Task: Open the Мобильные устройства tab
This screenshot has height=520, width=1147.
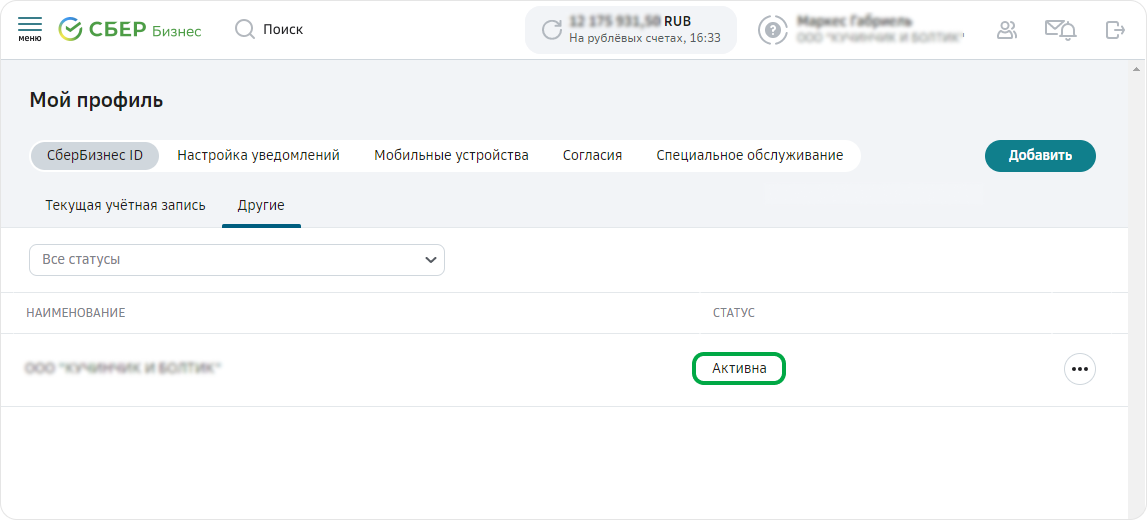Action: pyautogui.click(x=451, y=156)
